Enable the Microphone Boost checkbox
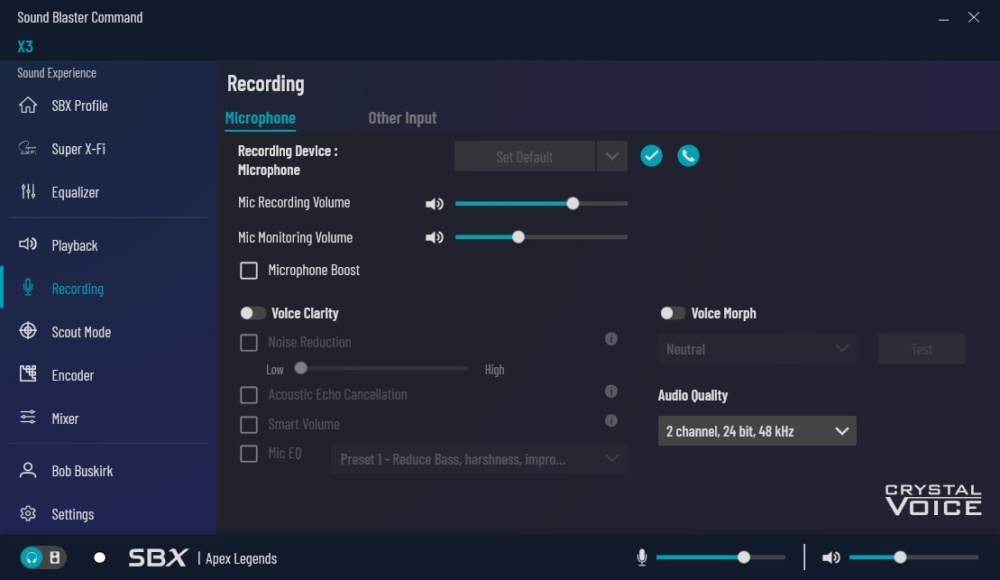This screenshot has width=1000, height=580. click(249, 271)
